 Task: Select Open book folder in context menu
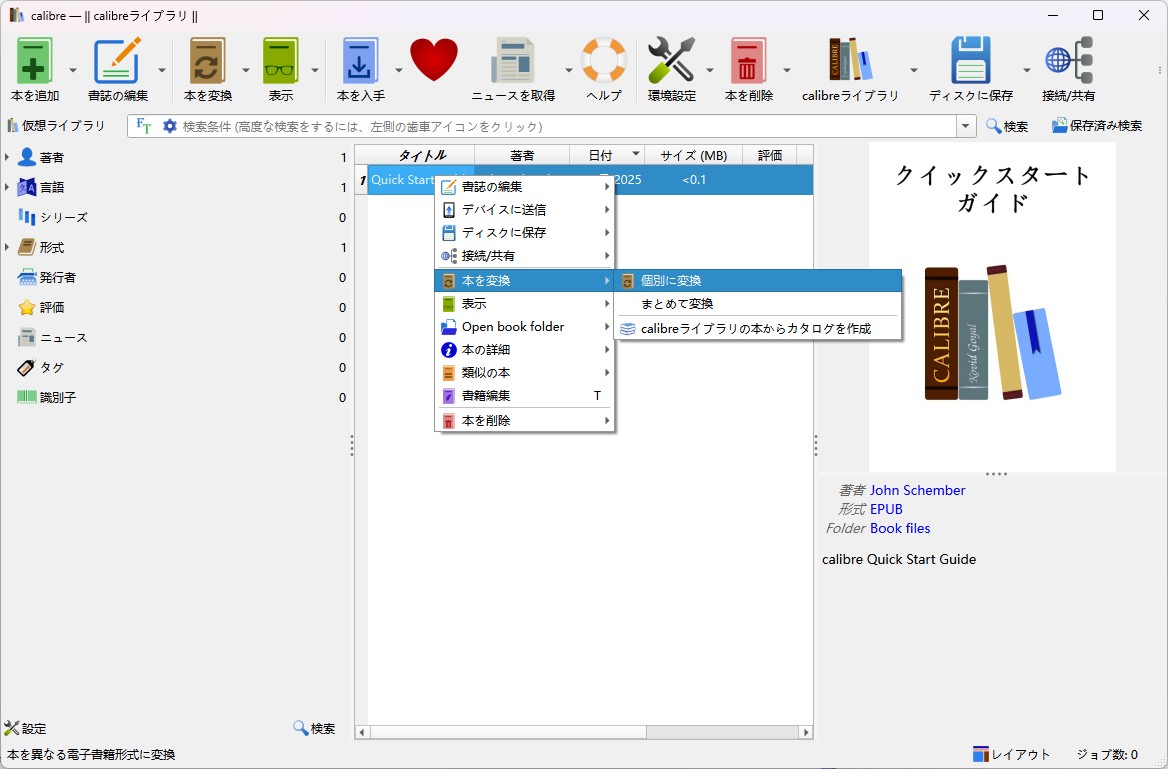[x=524, y=327]
